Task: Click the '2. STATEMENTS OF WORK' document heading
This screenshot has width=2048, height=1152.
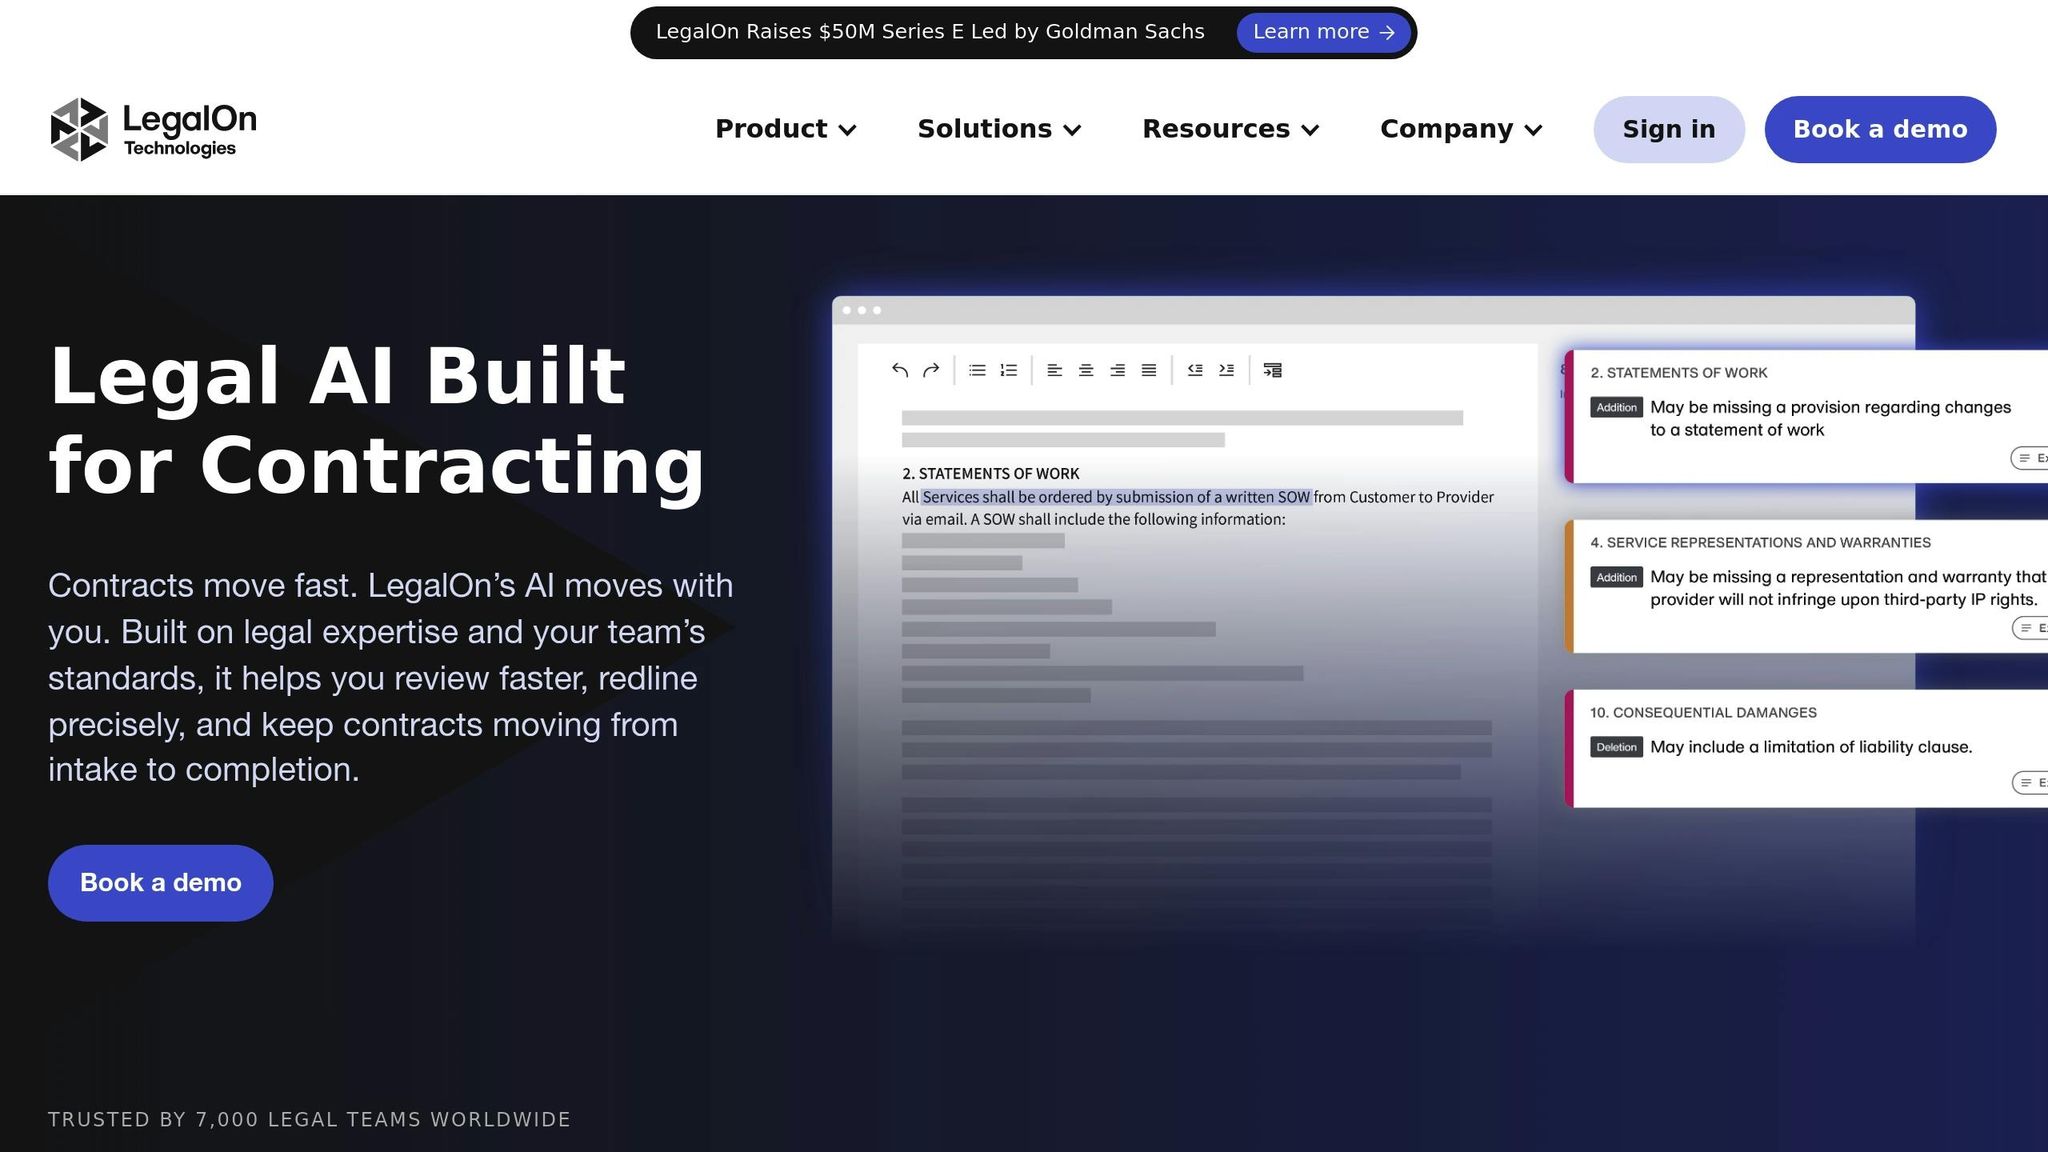Action: pyautogui.click(x=990, y=474)
